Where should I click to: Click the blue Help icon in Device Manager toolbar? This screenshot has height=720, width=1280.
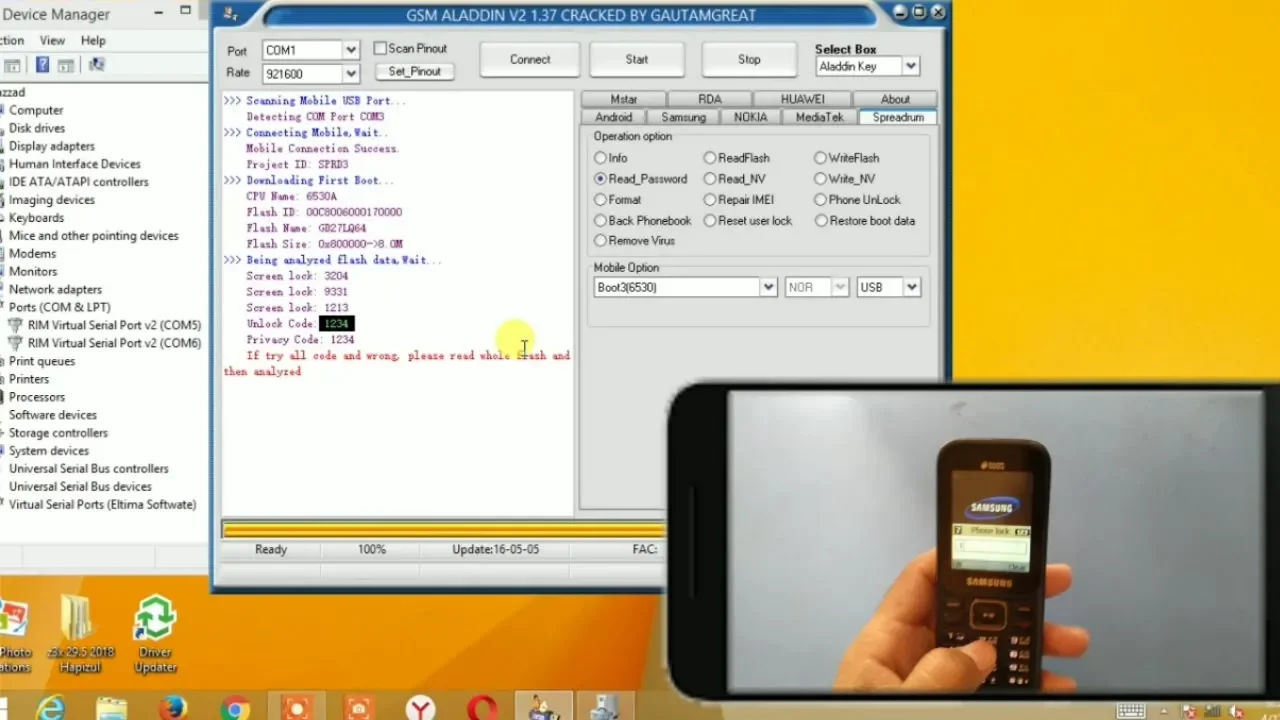point(42,65)
